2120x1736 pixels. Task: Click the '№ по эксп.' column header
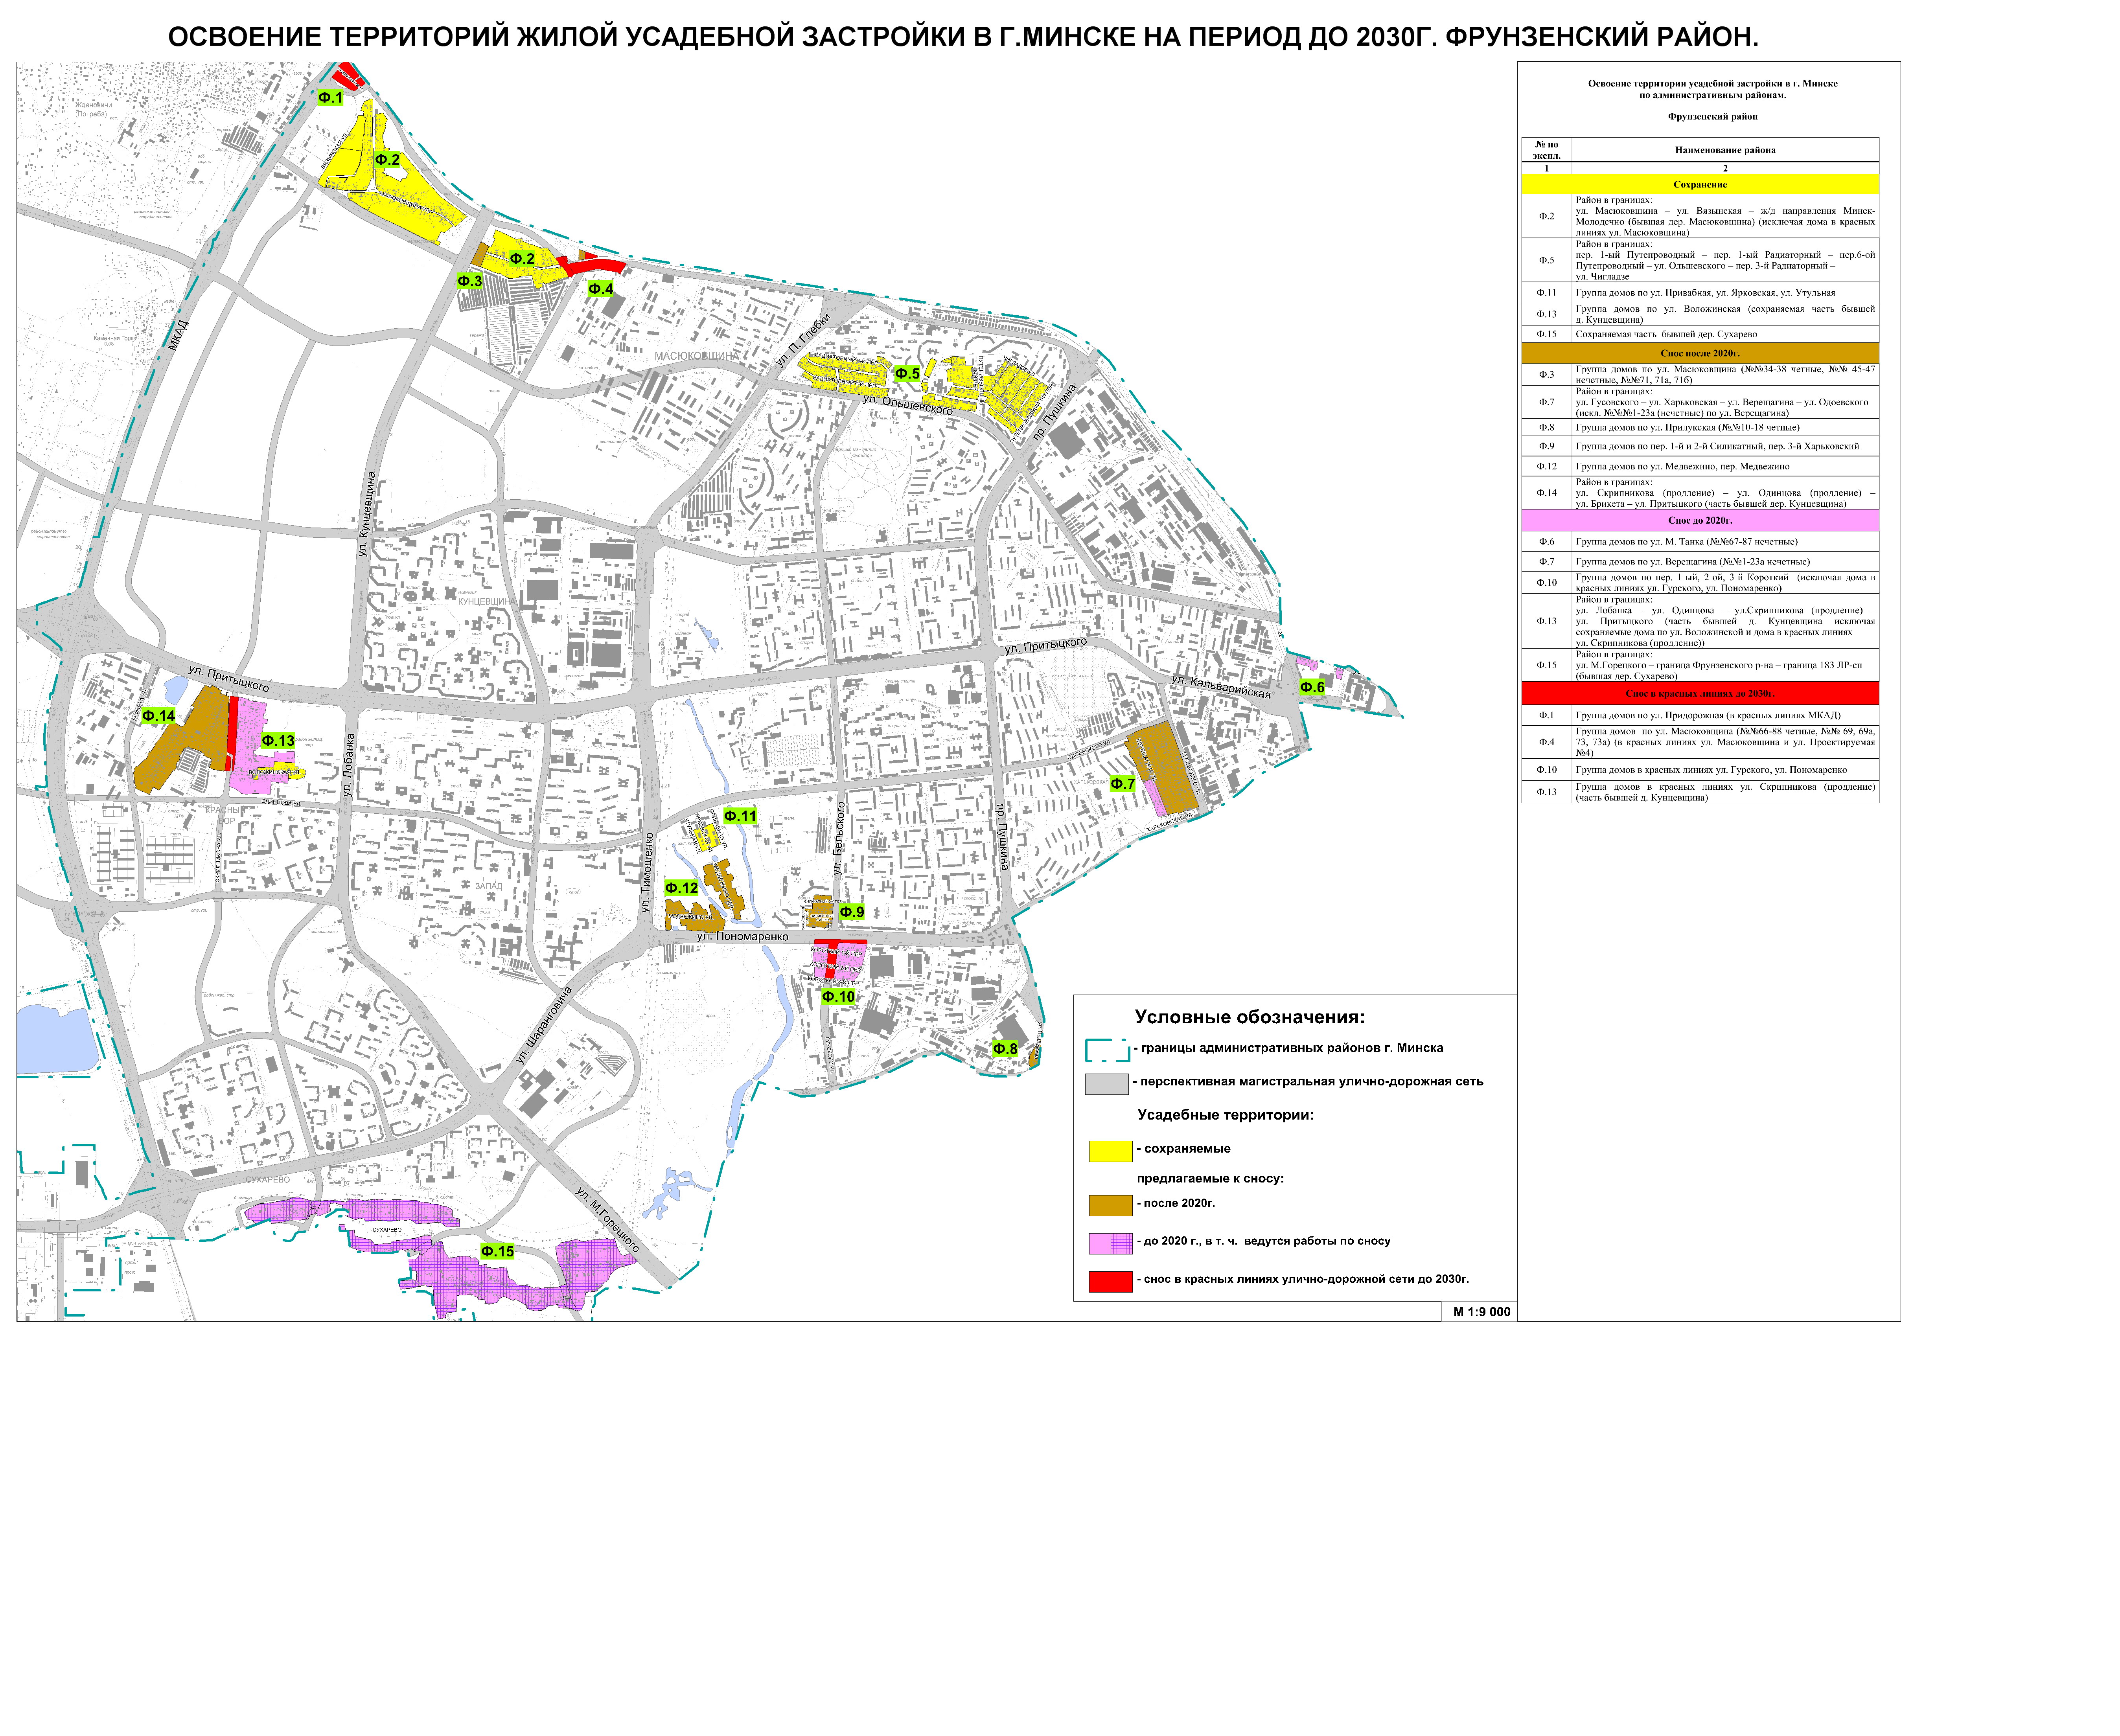[x=1547, y=150]
